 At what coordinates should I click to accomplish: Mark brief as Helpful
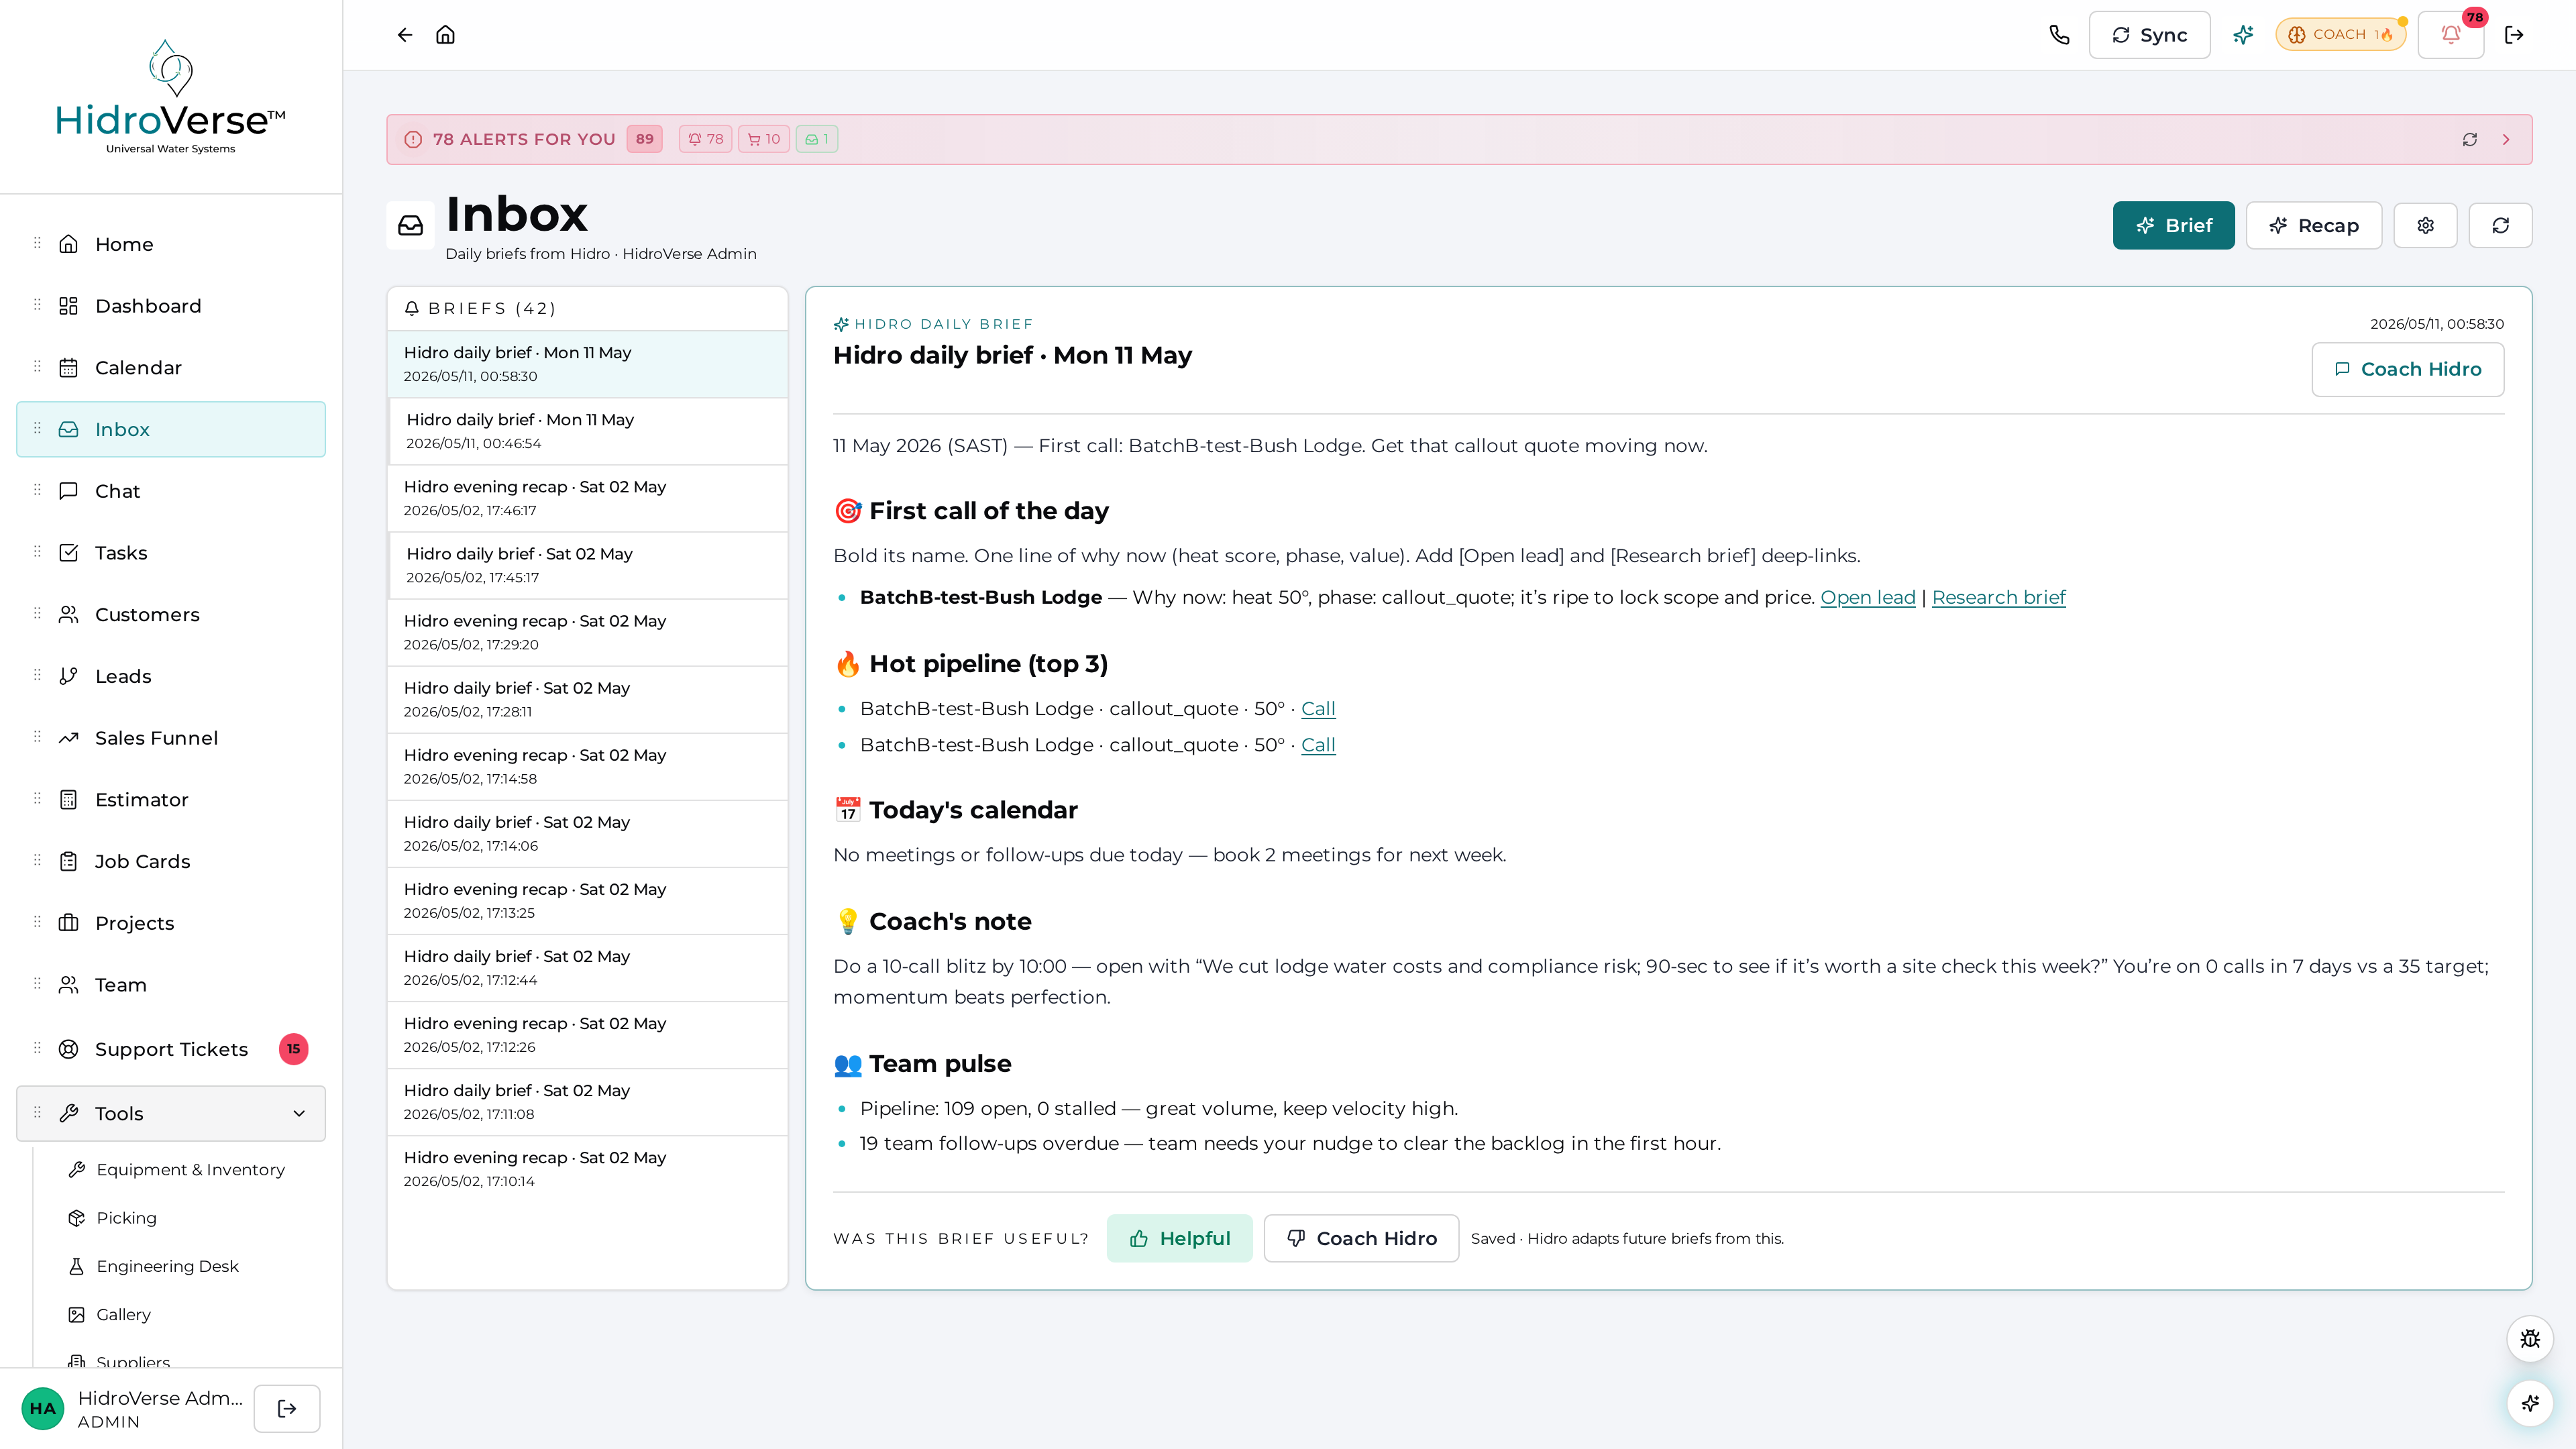click(1179, 1238)
